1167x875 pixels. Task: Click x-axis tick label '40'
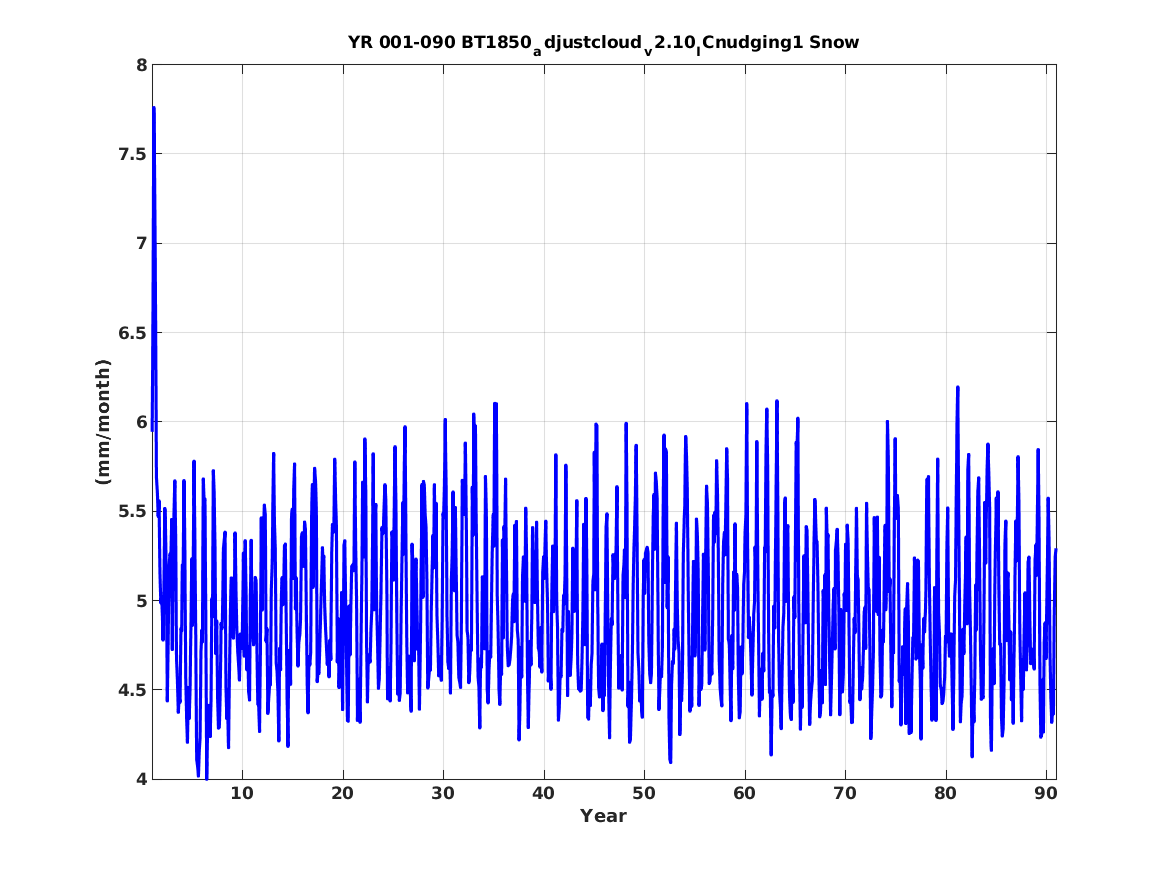[x=543, y=793]
